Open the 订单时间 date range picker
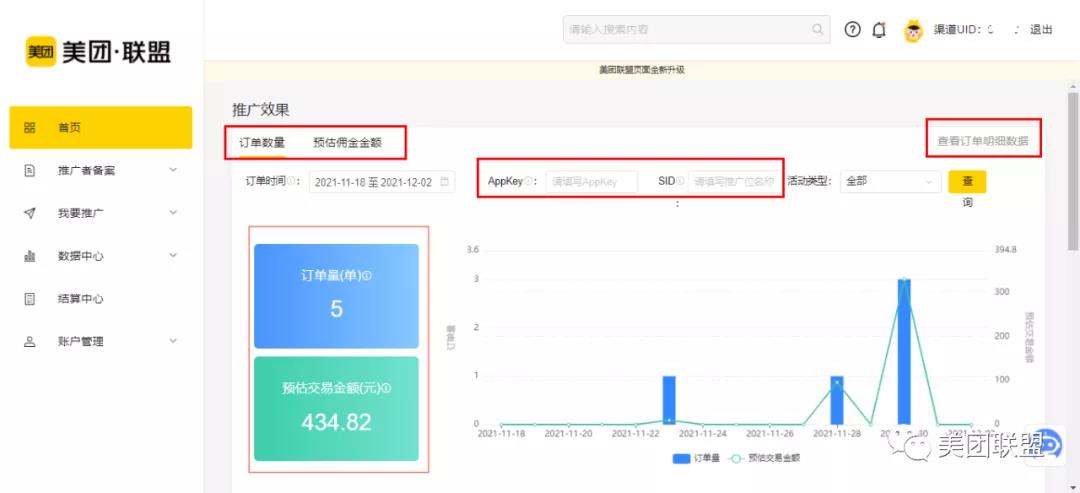This screenshot has width=1080, height=493. (382, 182)
